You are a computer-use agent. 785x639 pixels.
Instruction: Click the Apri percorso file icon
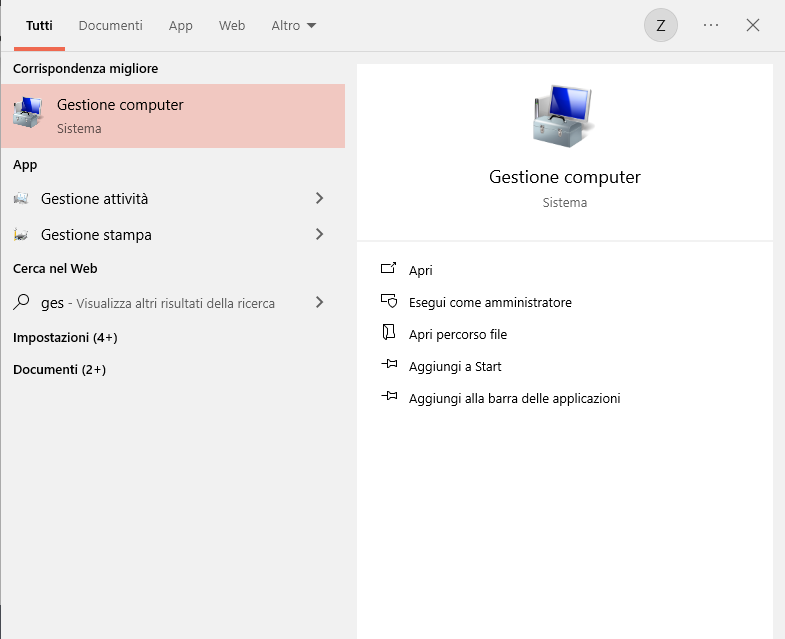[x=389, y=334]
